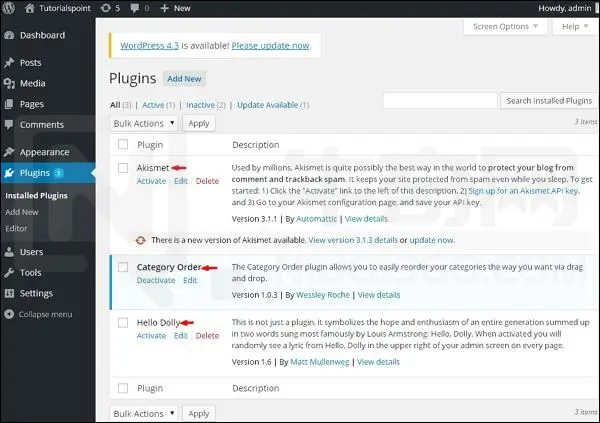
Task: Click the Posts pushpin icon
Action: [x=9, y=62]
